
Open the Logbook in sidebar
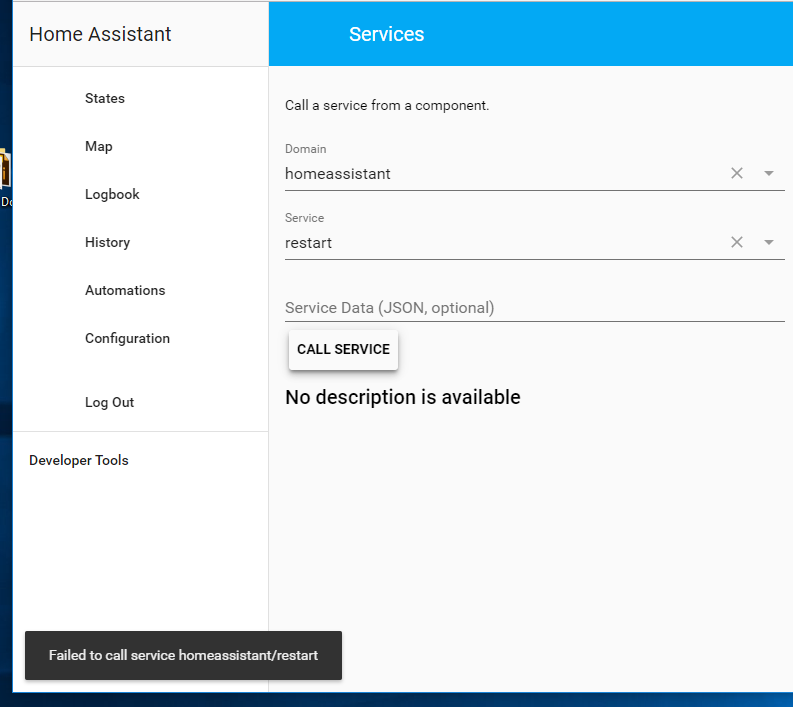(x=112, y=194)
